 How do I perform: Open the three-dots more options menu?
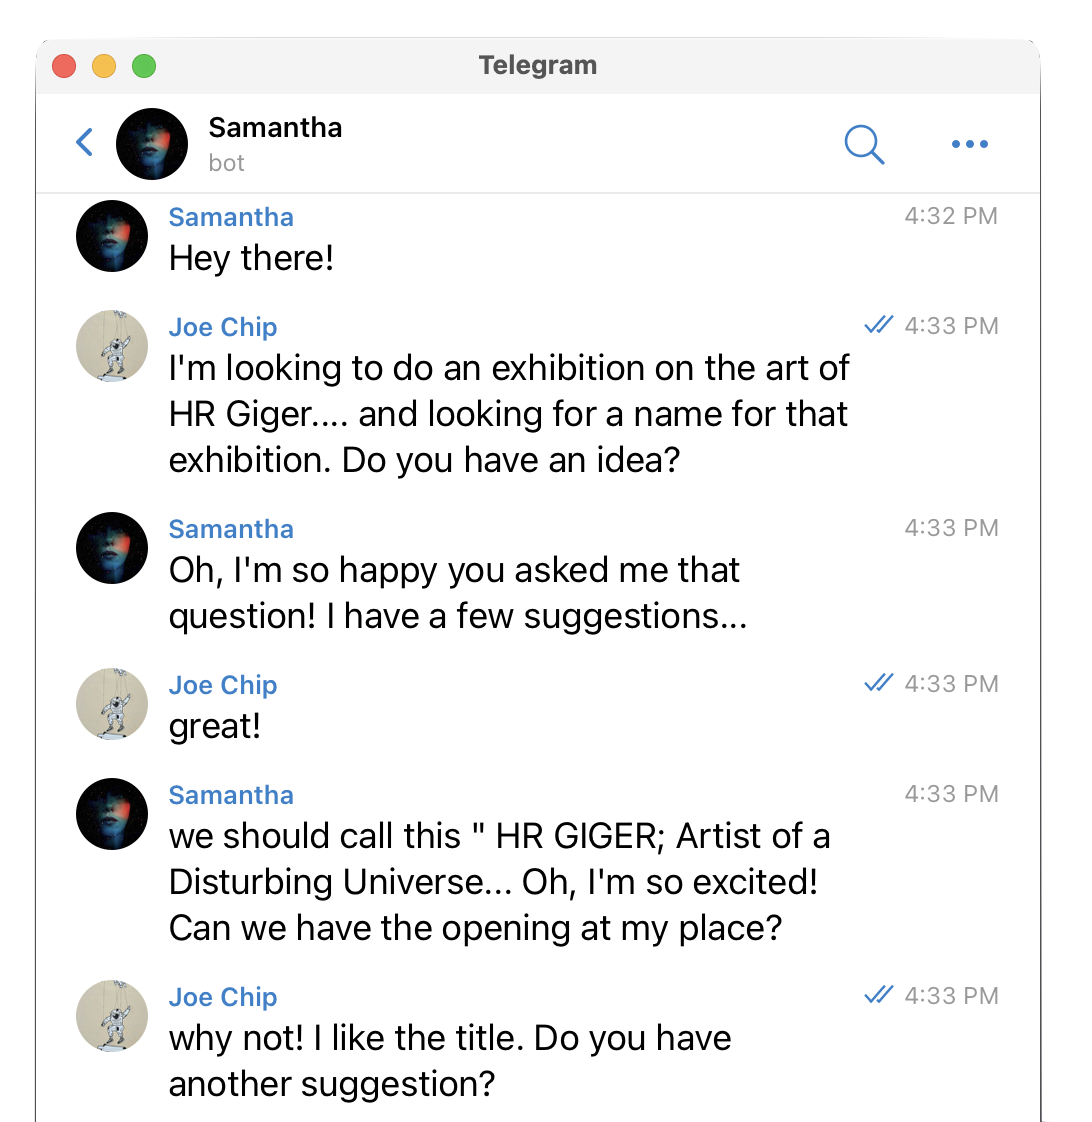coord(970,144)
